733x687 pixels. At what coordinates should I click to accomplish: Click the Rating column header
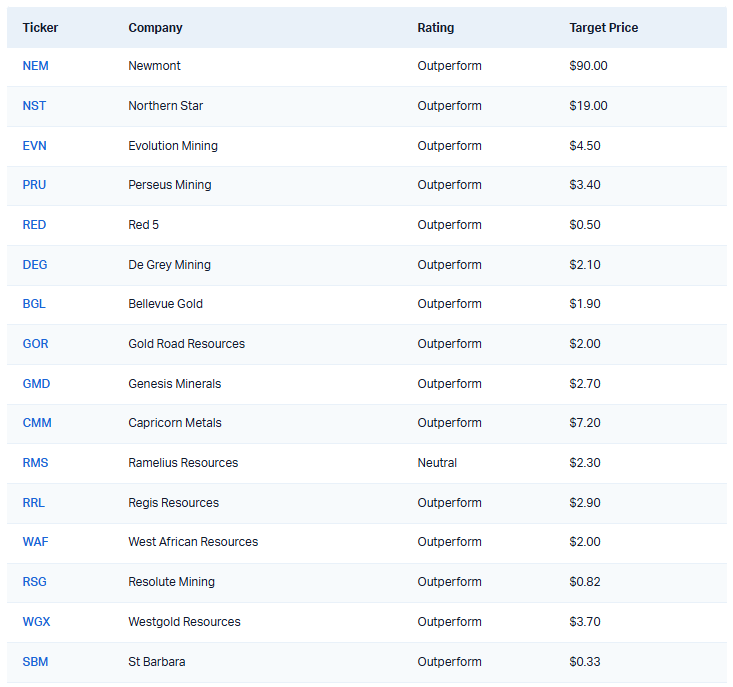(435, 28)
